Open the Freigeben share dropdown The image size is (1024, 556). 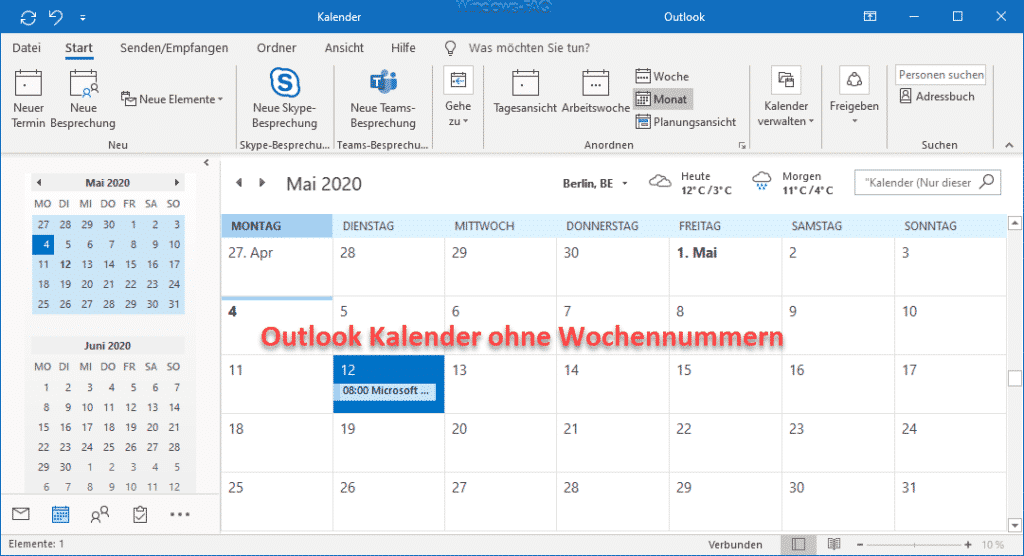click(x=854, y=97)
